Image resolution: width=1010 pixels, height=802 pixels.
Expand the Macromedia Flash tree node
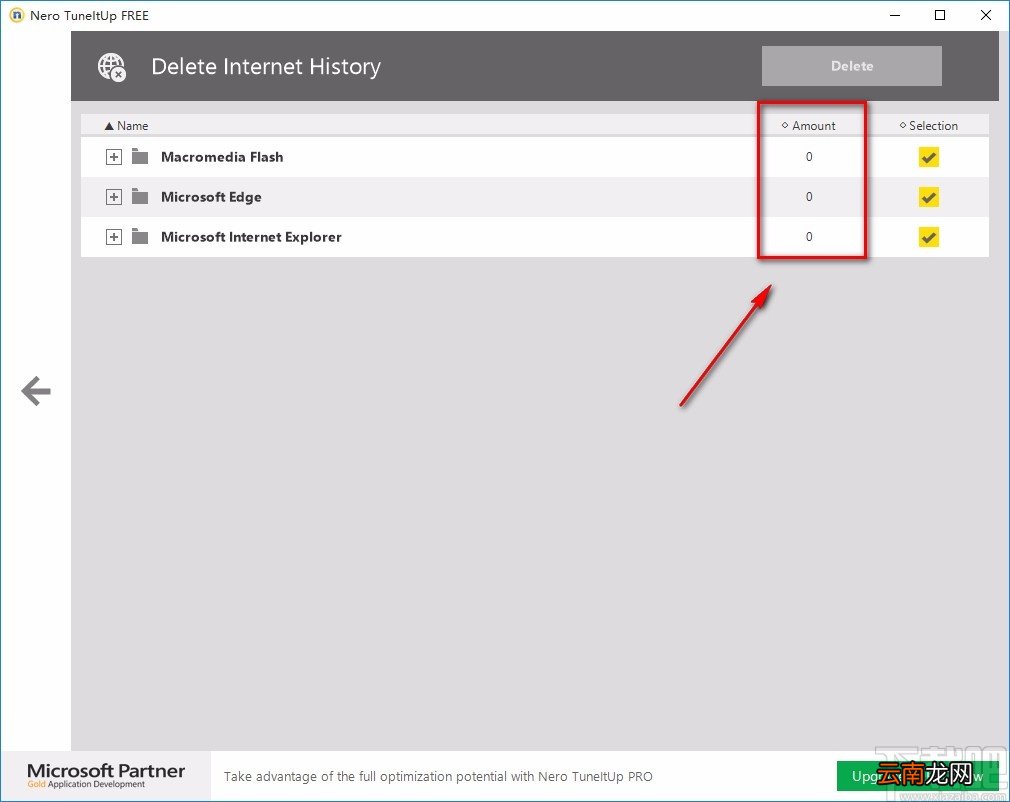113,157
